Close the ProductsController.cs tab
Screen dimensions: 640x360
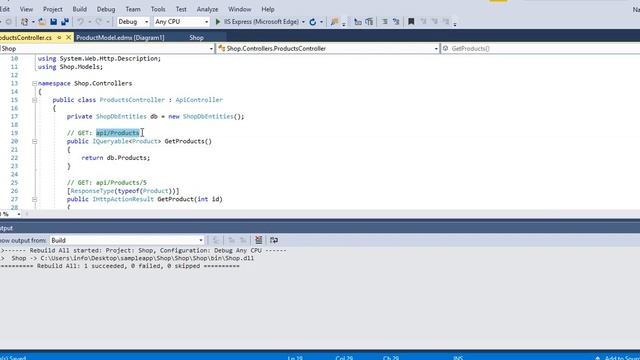pos(69,38)
